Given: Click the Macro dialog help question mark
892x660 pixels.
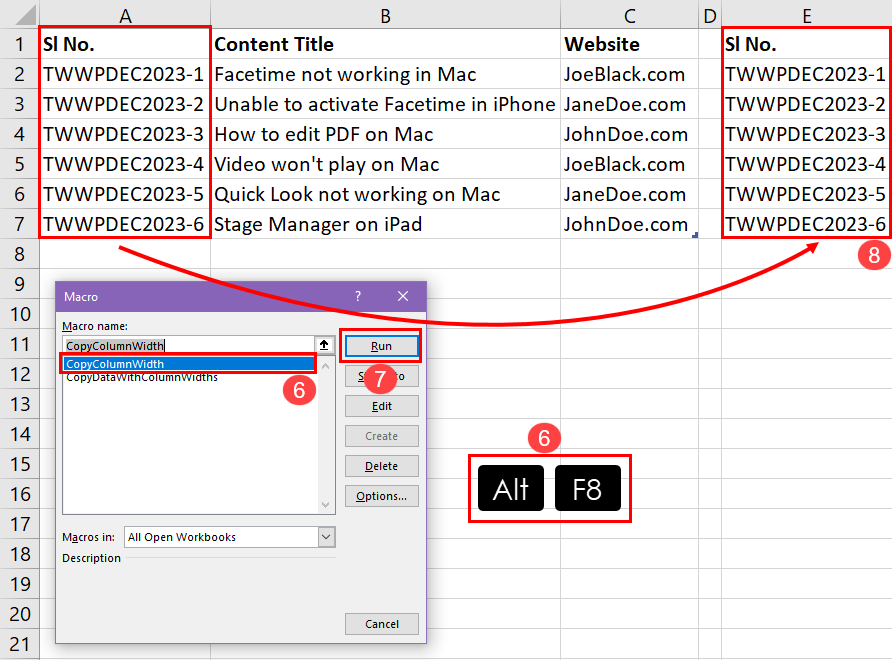Looking at the screenshot, I should click(x=357, y=296).
